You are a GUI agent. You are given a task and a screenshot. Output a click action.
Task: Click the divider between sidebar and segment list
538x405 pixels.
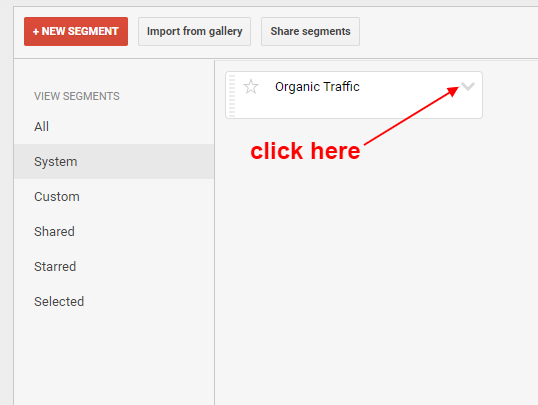point(214,233)
